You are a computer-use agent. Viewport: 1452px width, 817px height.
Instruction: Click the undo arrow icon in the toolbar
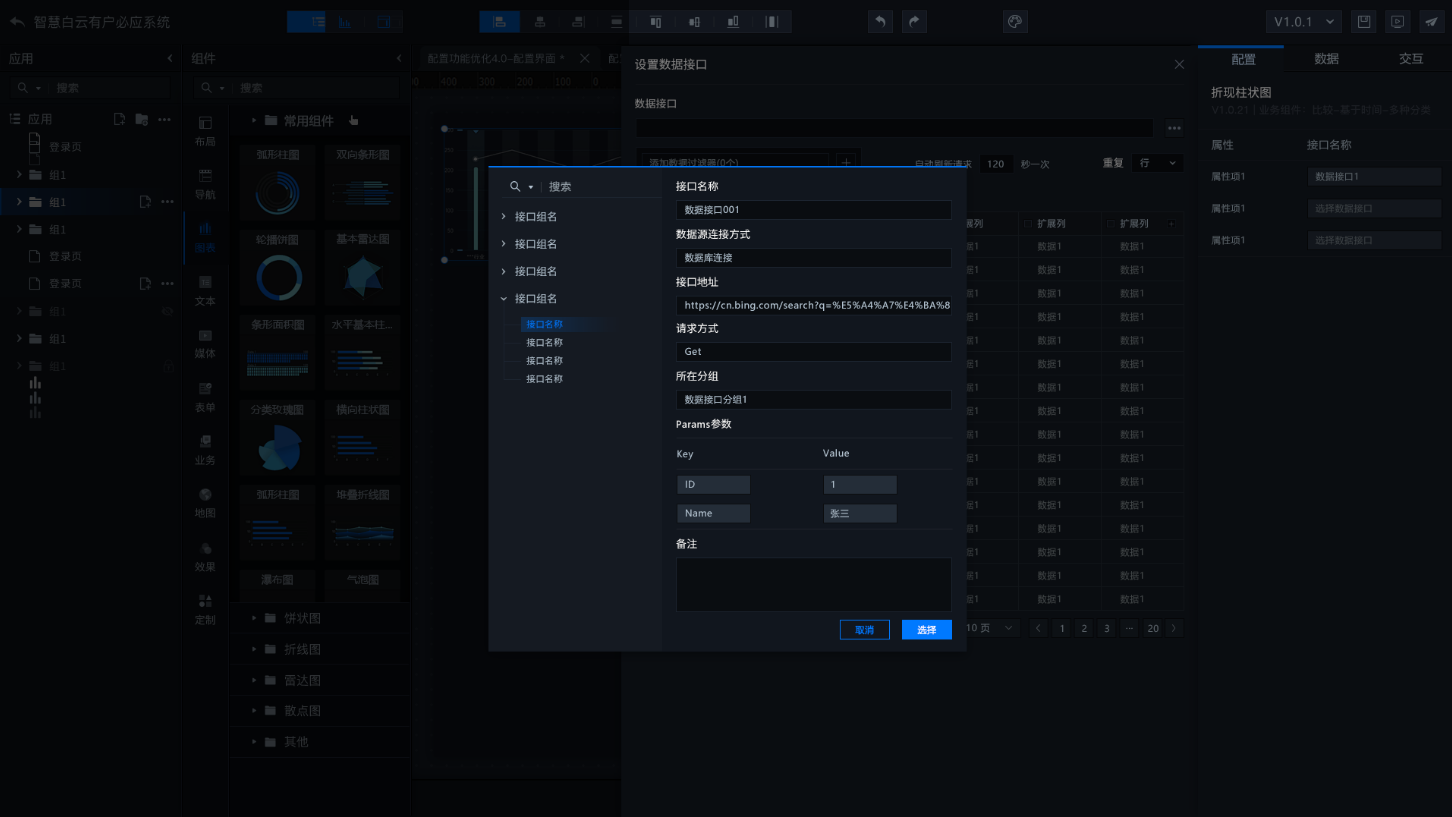point(880,22)
